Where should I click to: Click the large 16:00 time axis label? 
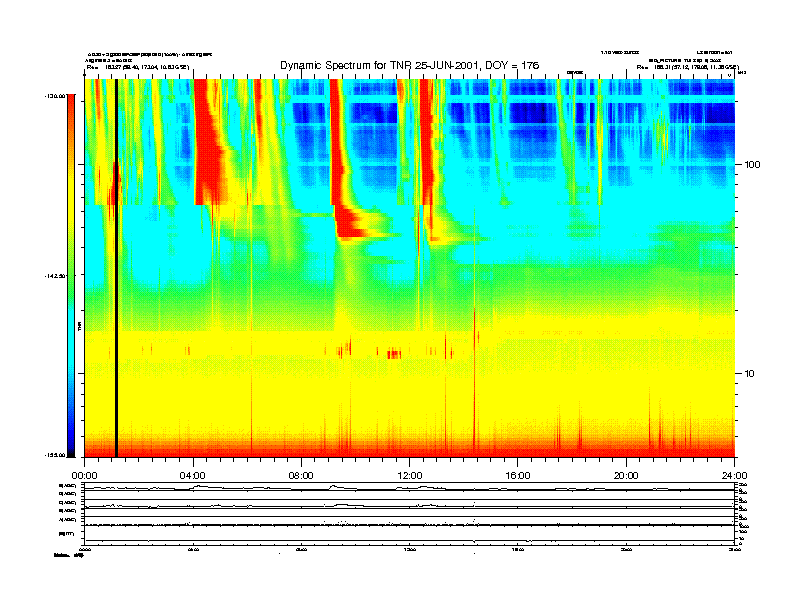[x=518, y=476]
